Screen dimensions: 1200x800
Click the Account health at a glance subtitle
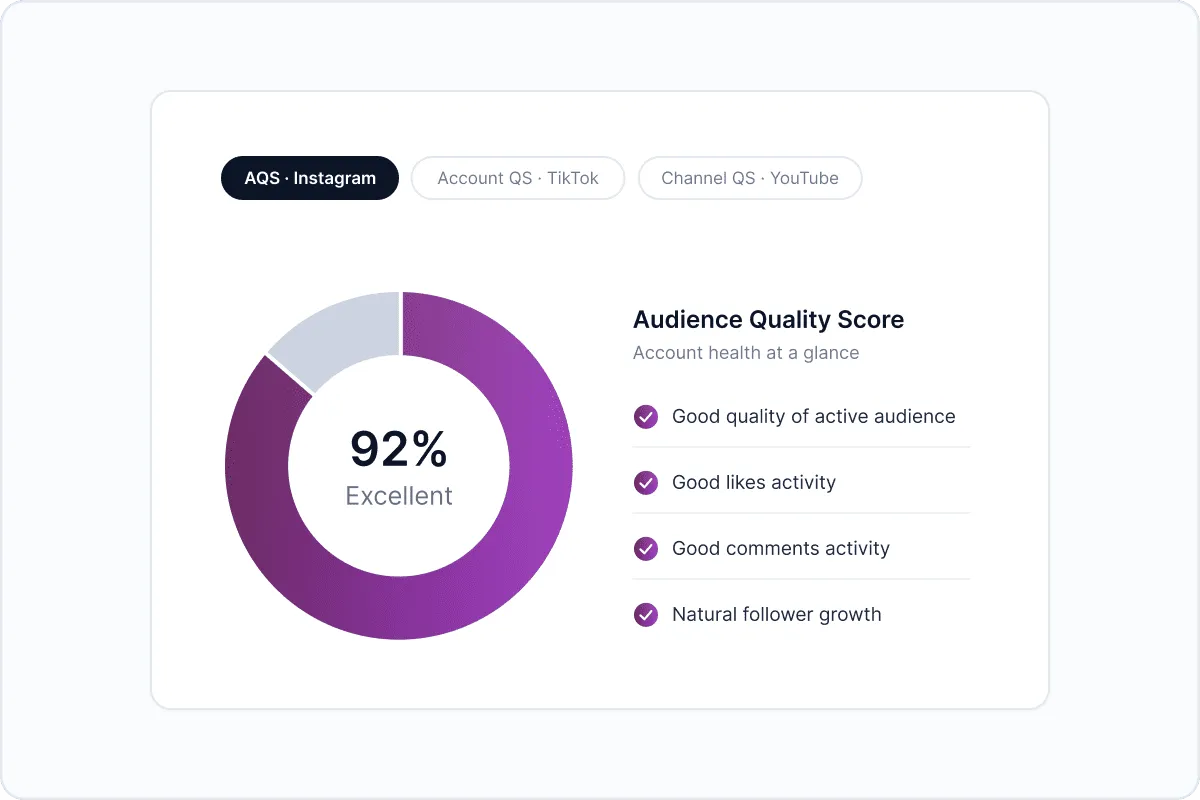point(746,353)
